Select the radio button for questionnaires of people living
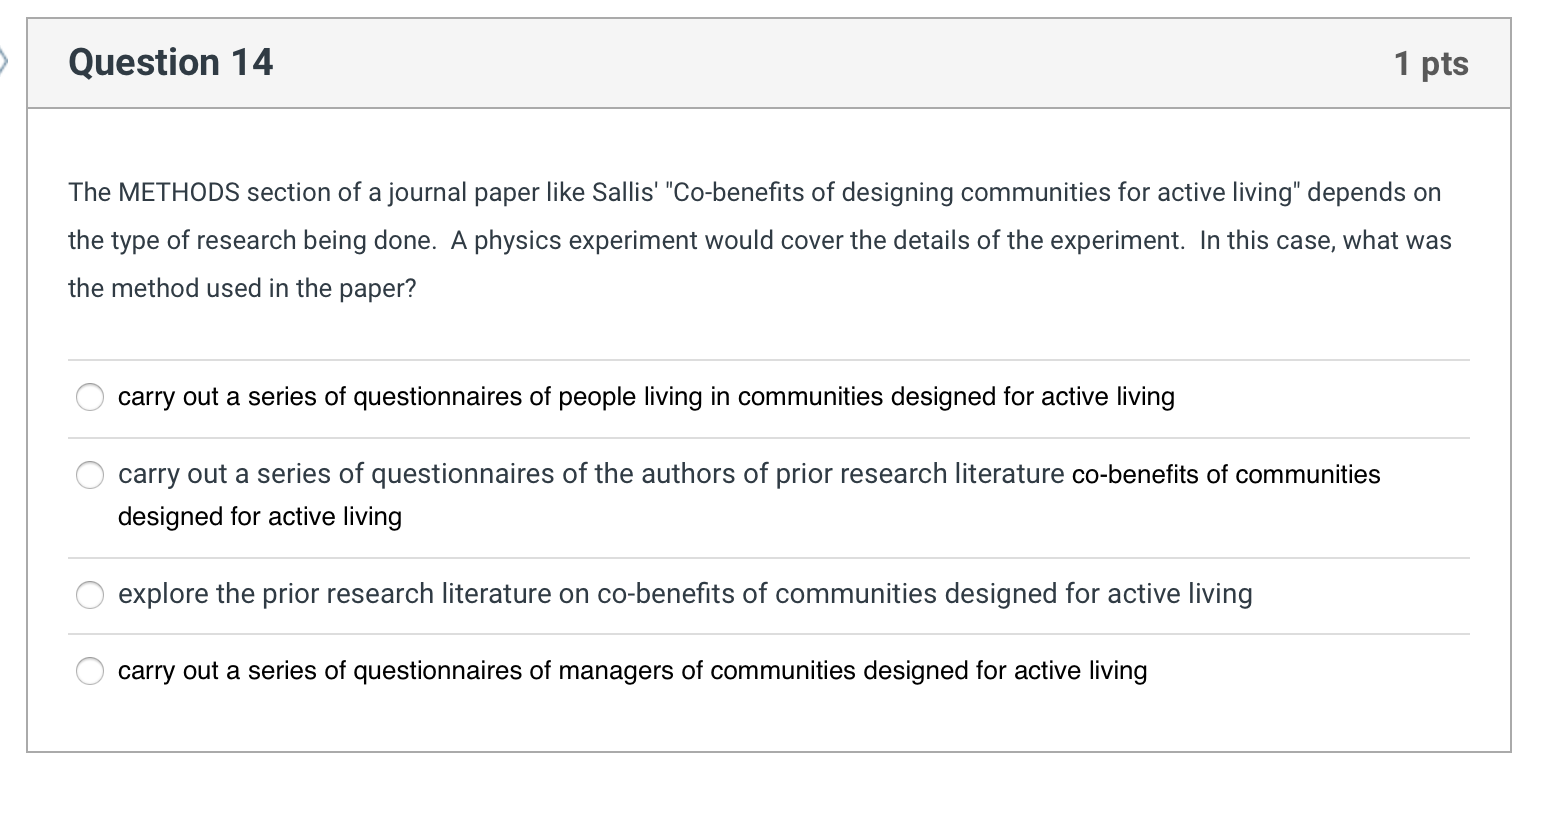The height and width of the screenshot is (820, 1554). click(x=90, y=397)
